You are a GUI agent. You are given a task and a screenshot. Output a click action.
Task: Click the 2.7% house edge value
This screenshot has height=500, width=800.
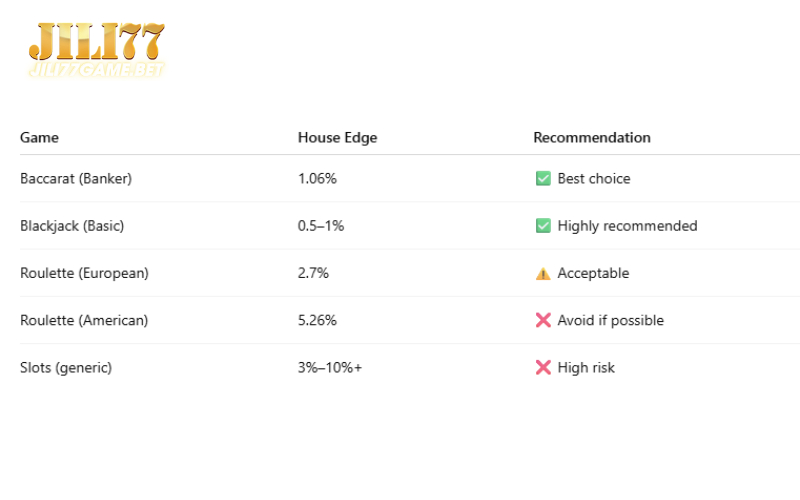click(x=313, y=273)
